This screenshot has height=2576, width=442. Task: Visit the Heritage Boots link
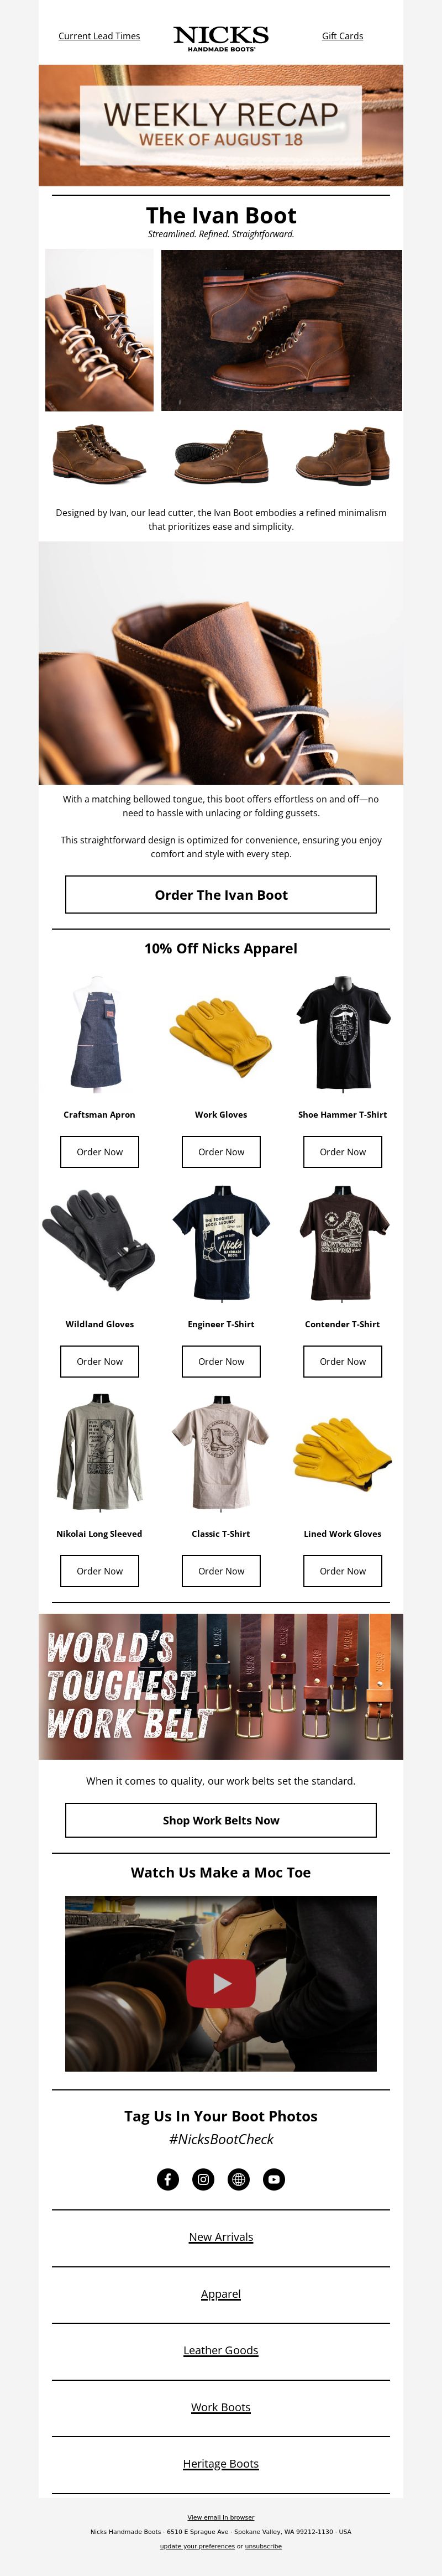(221, 2463)
